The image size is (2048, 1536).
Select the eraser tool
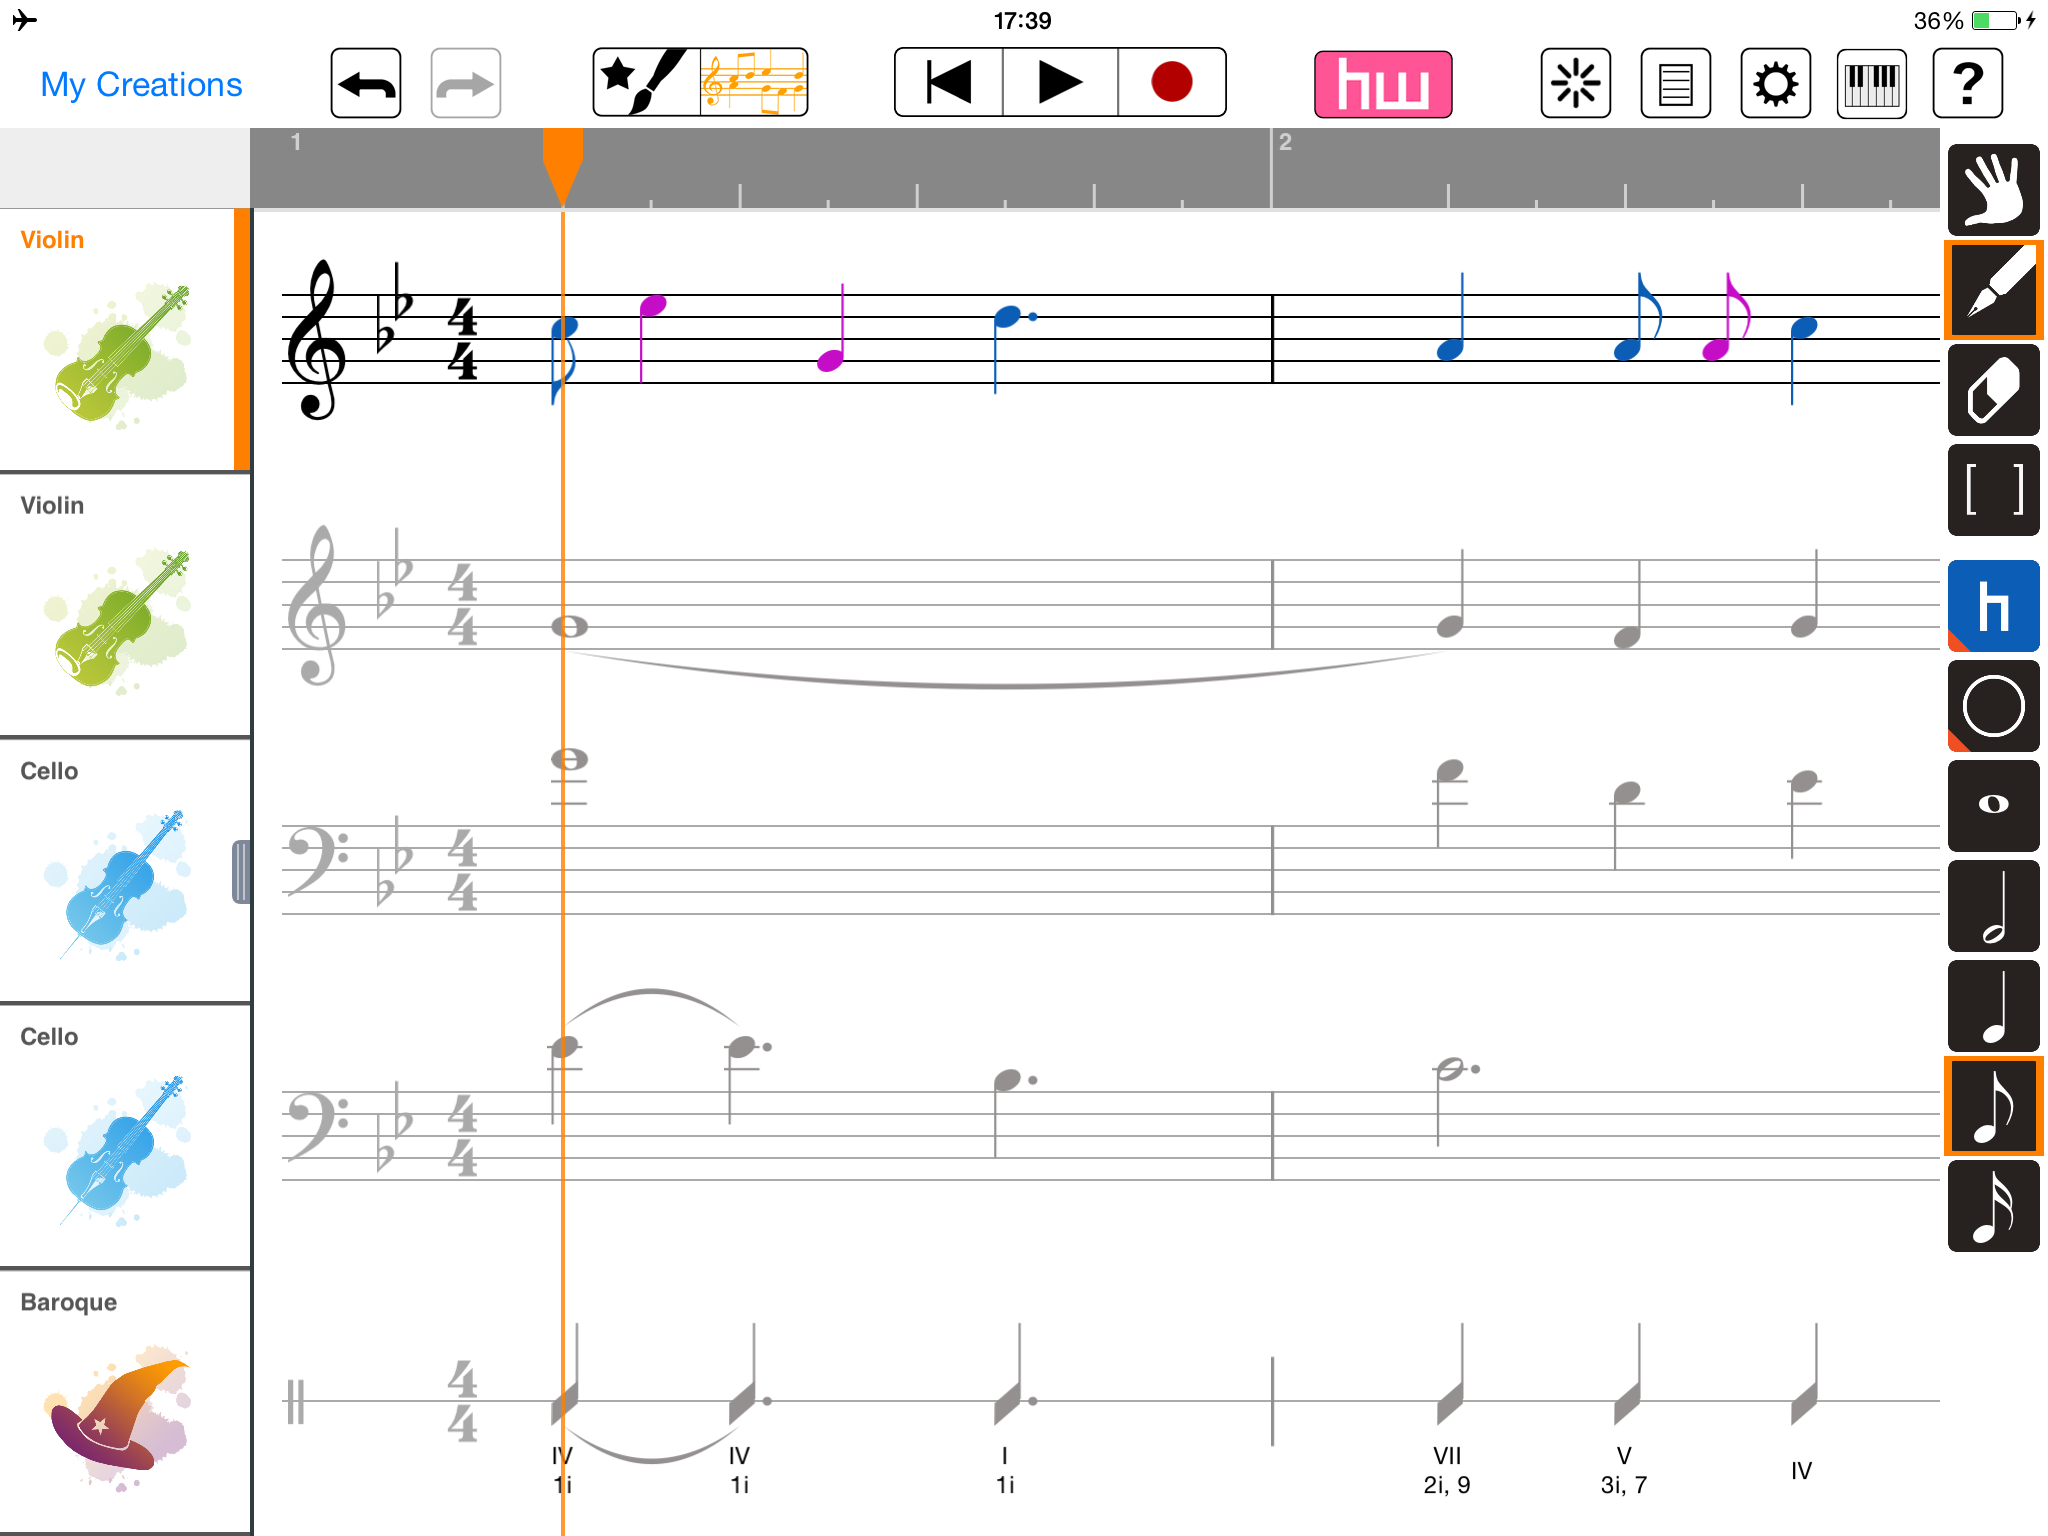1992,391
